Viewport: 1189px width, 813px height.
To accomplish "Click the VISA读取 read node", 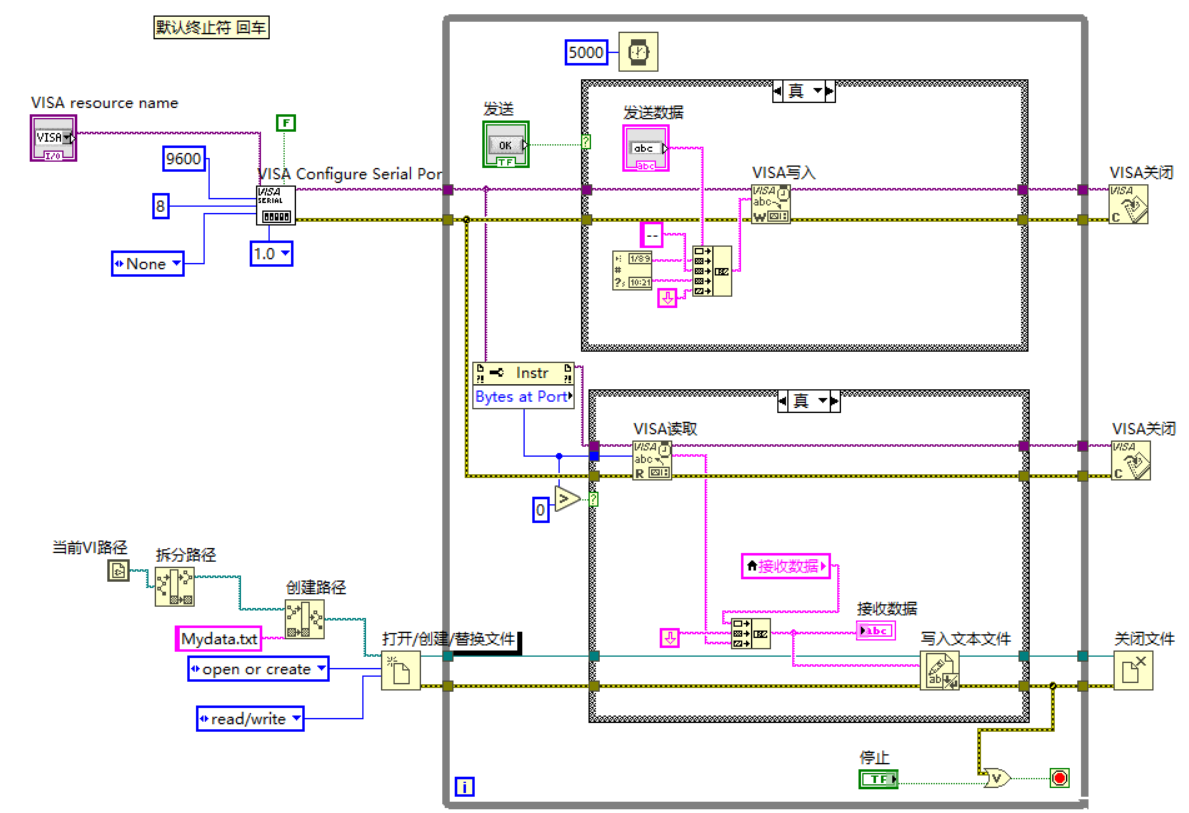I will click(x=652, y=460).
